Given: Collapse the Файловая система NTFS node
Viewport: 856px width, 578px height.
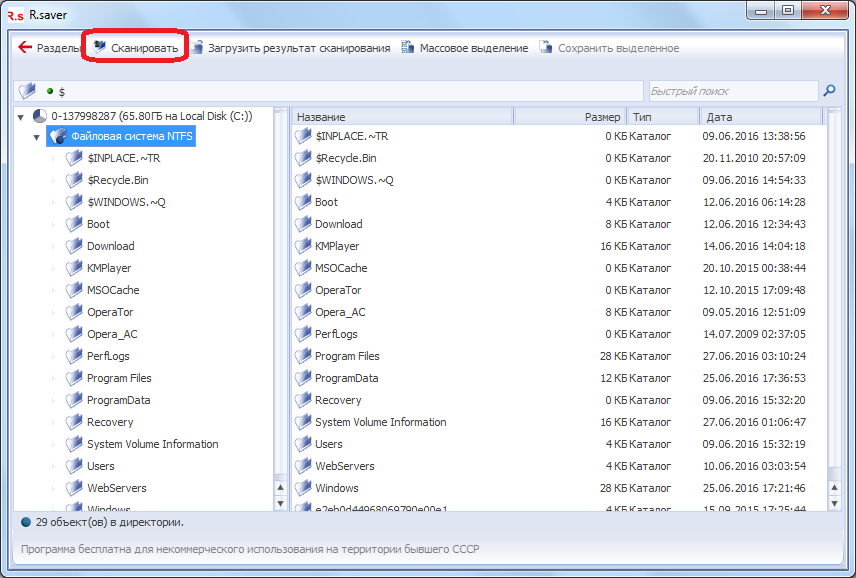Looking at the screenshot, I should click(37, 137).
